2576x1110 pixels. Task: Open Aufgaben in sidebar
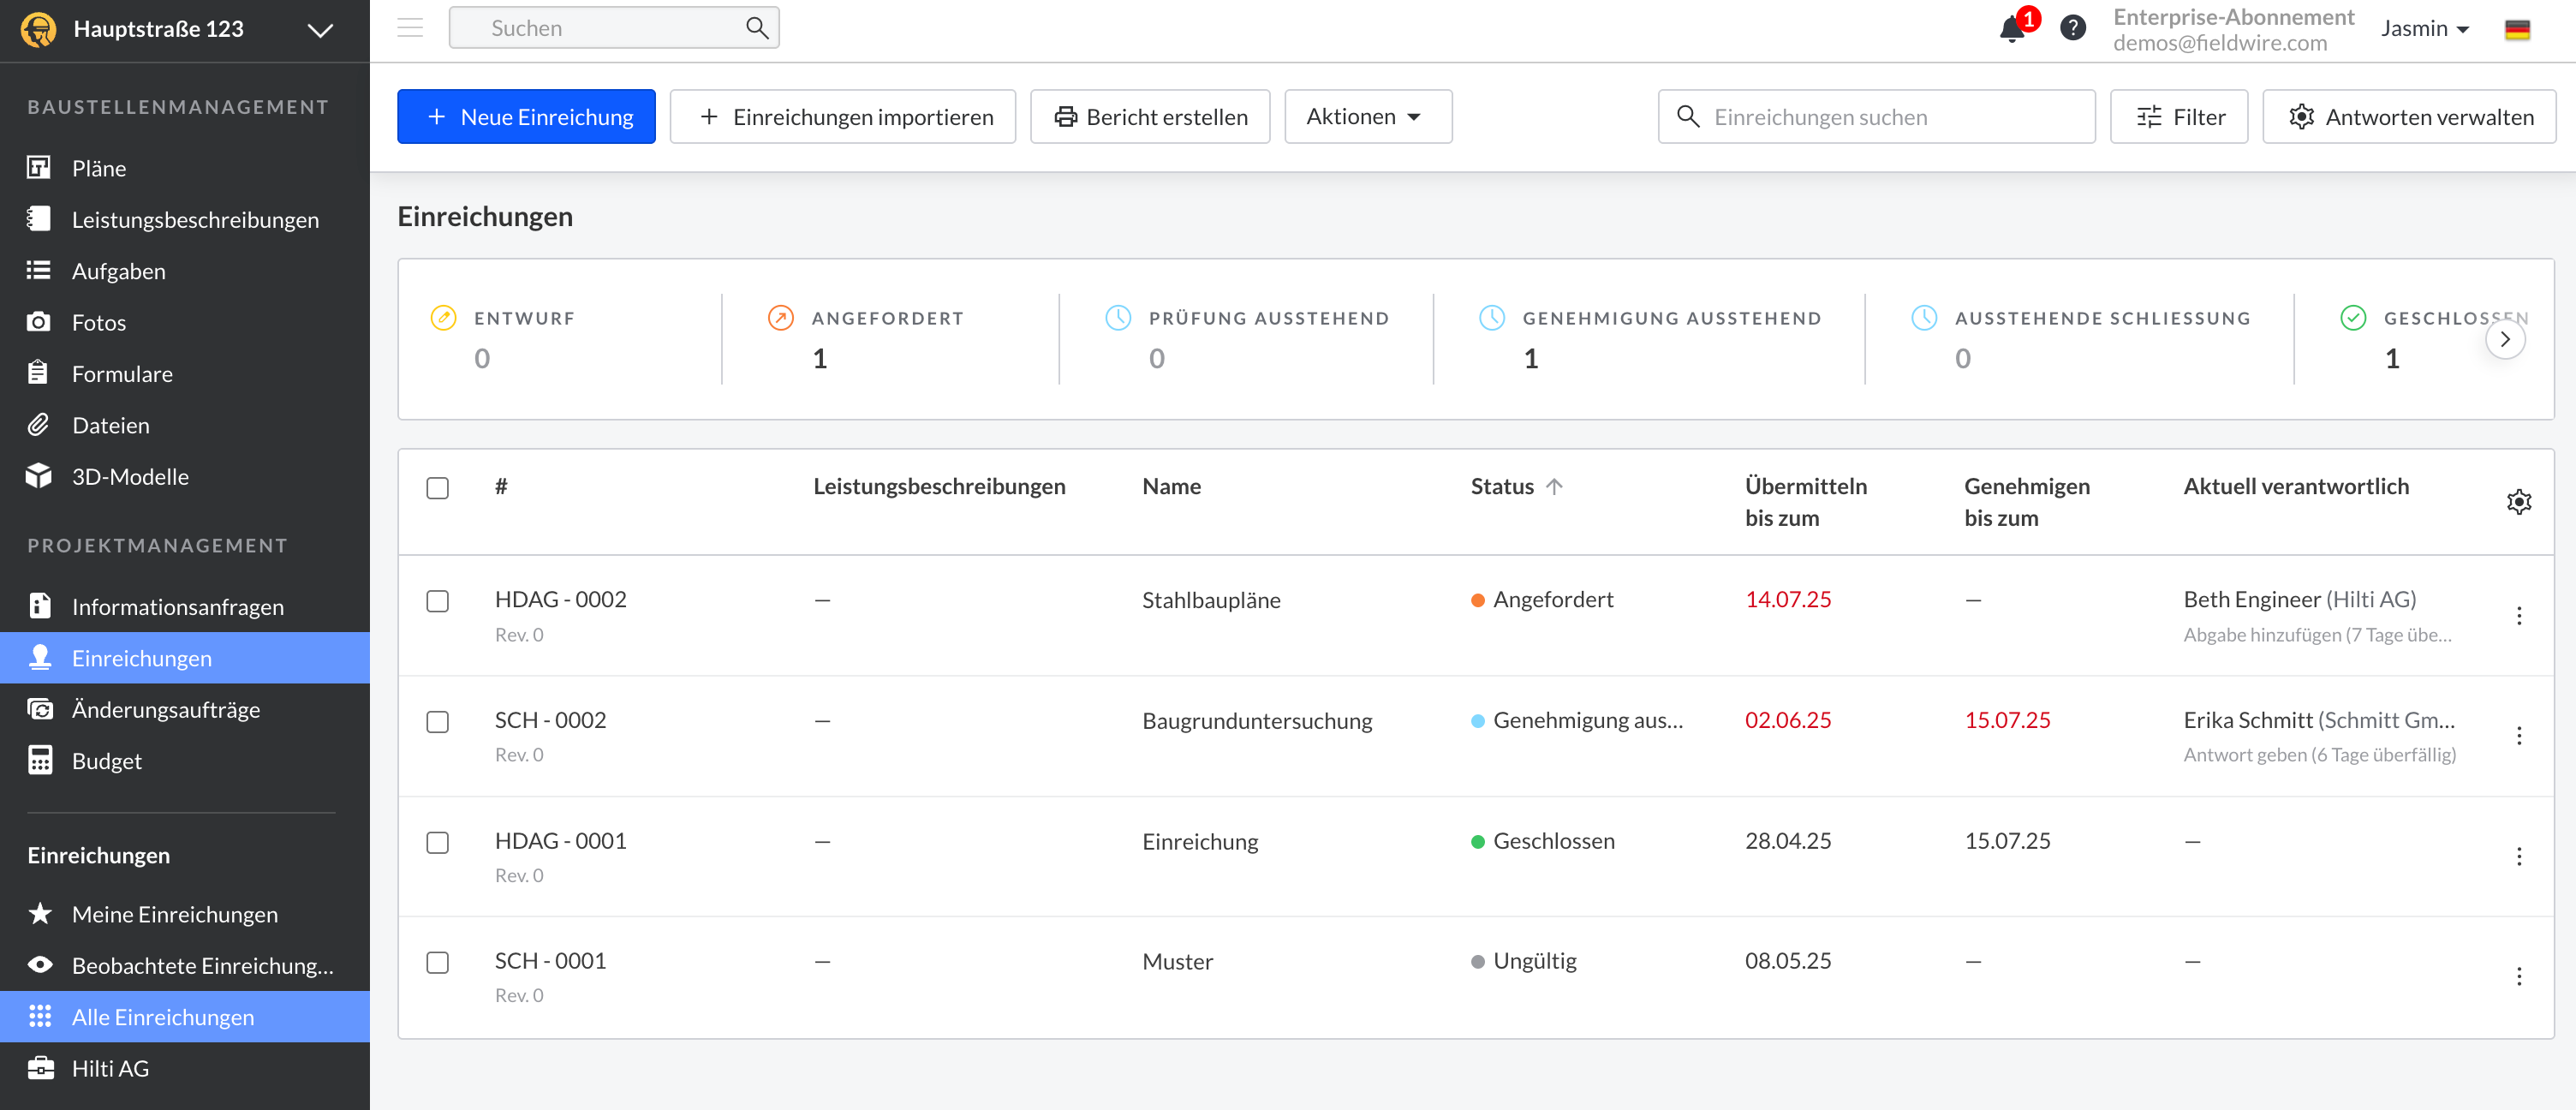(185, 271)
